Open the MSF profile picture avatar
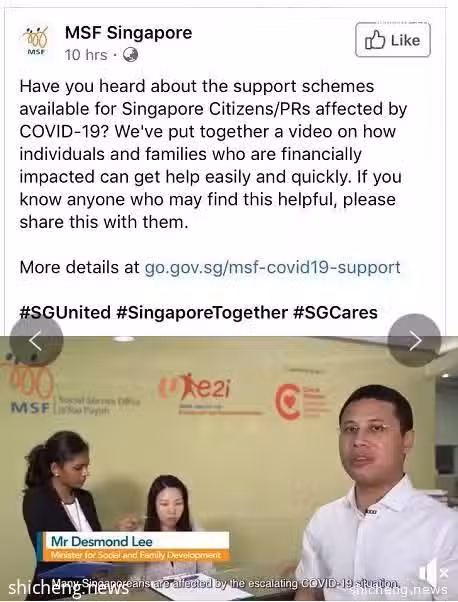458x602 pixels. [x=35, y=41]
